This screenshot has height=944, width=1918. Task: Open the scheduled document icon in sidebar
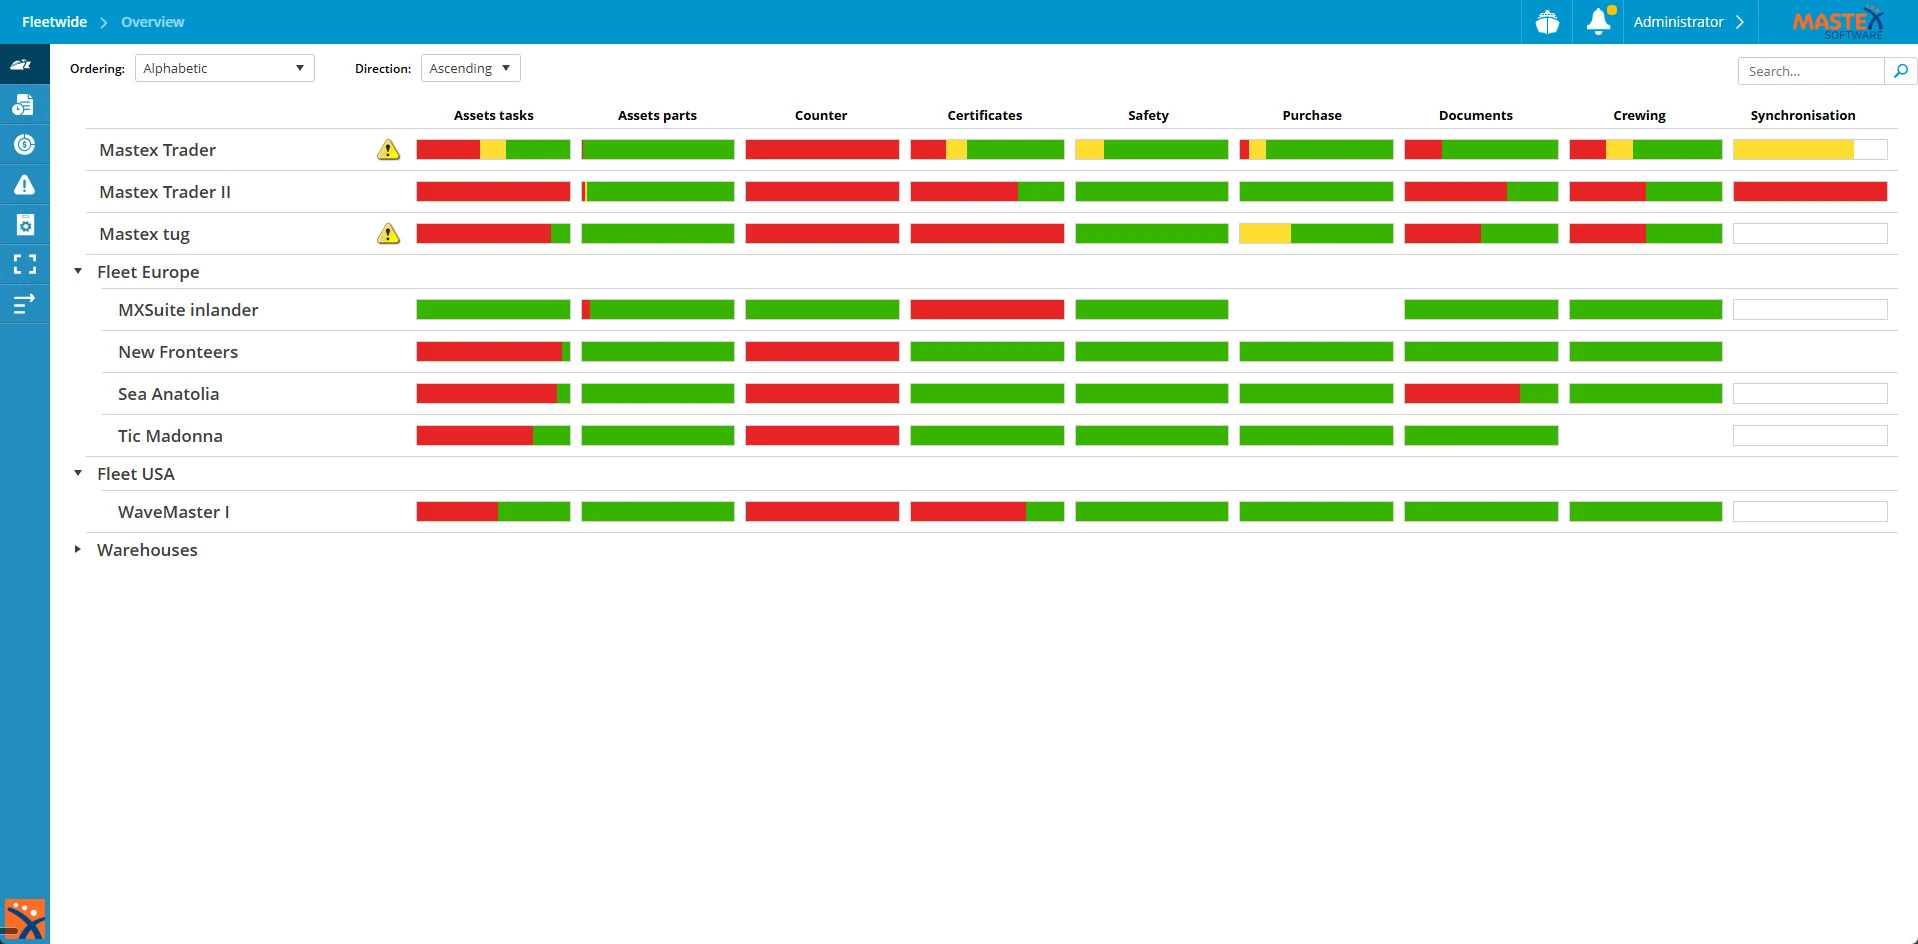click(x=24, y=105)
